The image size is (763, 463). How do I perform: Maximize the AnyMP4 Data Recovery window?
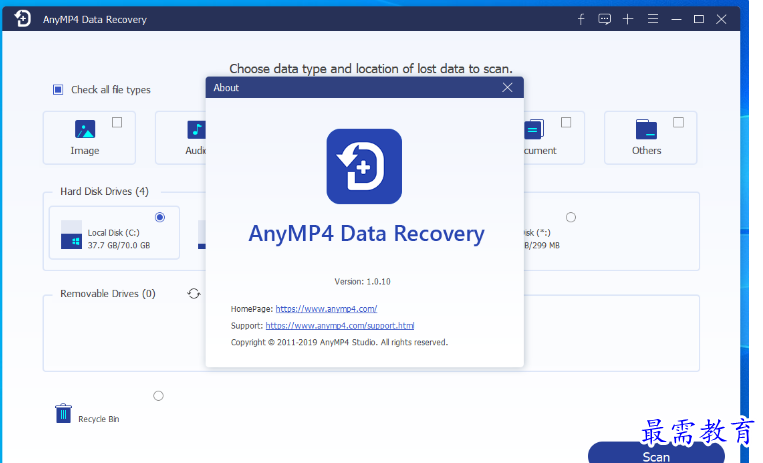699,19
